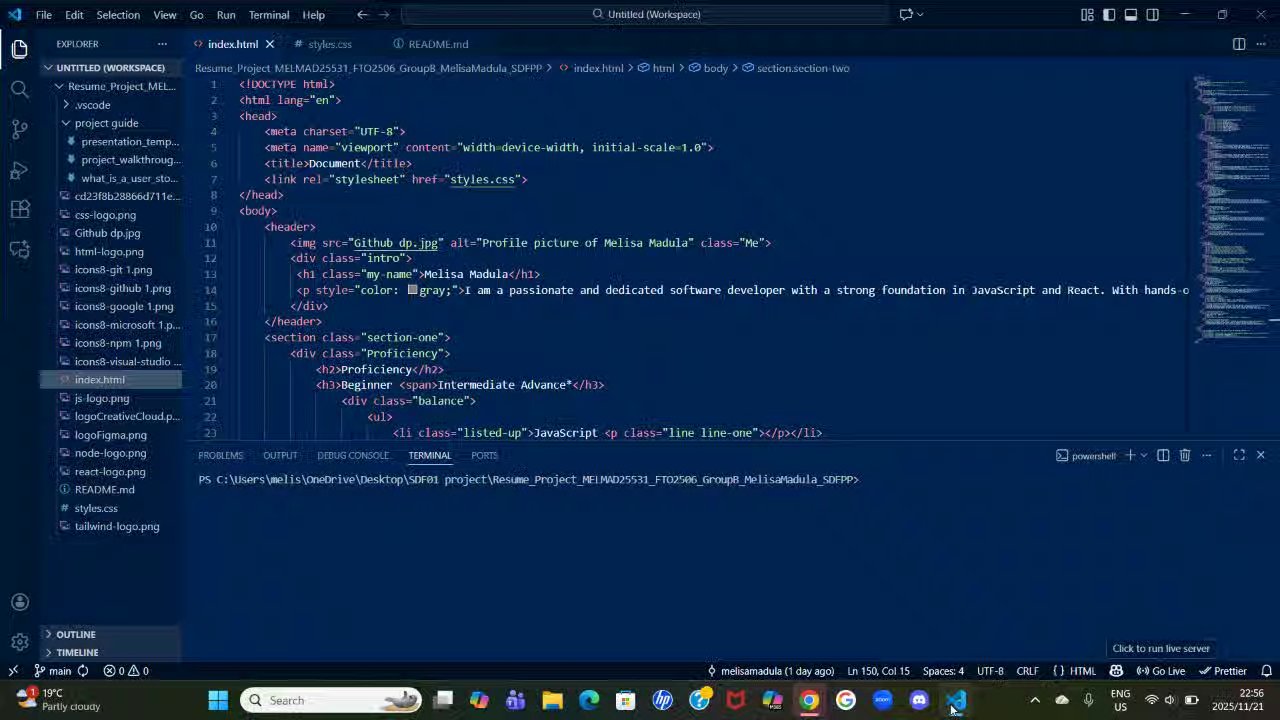This screenshot has height=720, width=1280.
Task: Toggle the secondary side bar visibility
Action: (1153, 14)
